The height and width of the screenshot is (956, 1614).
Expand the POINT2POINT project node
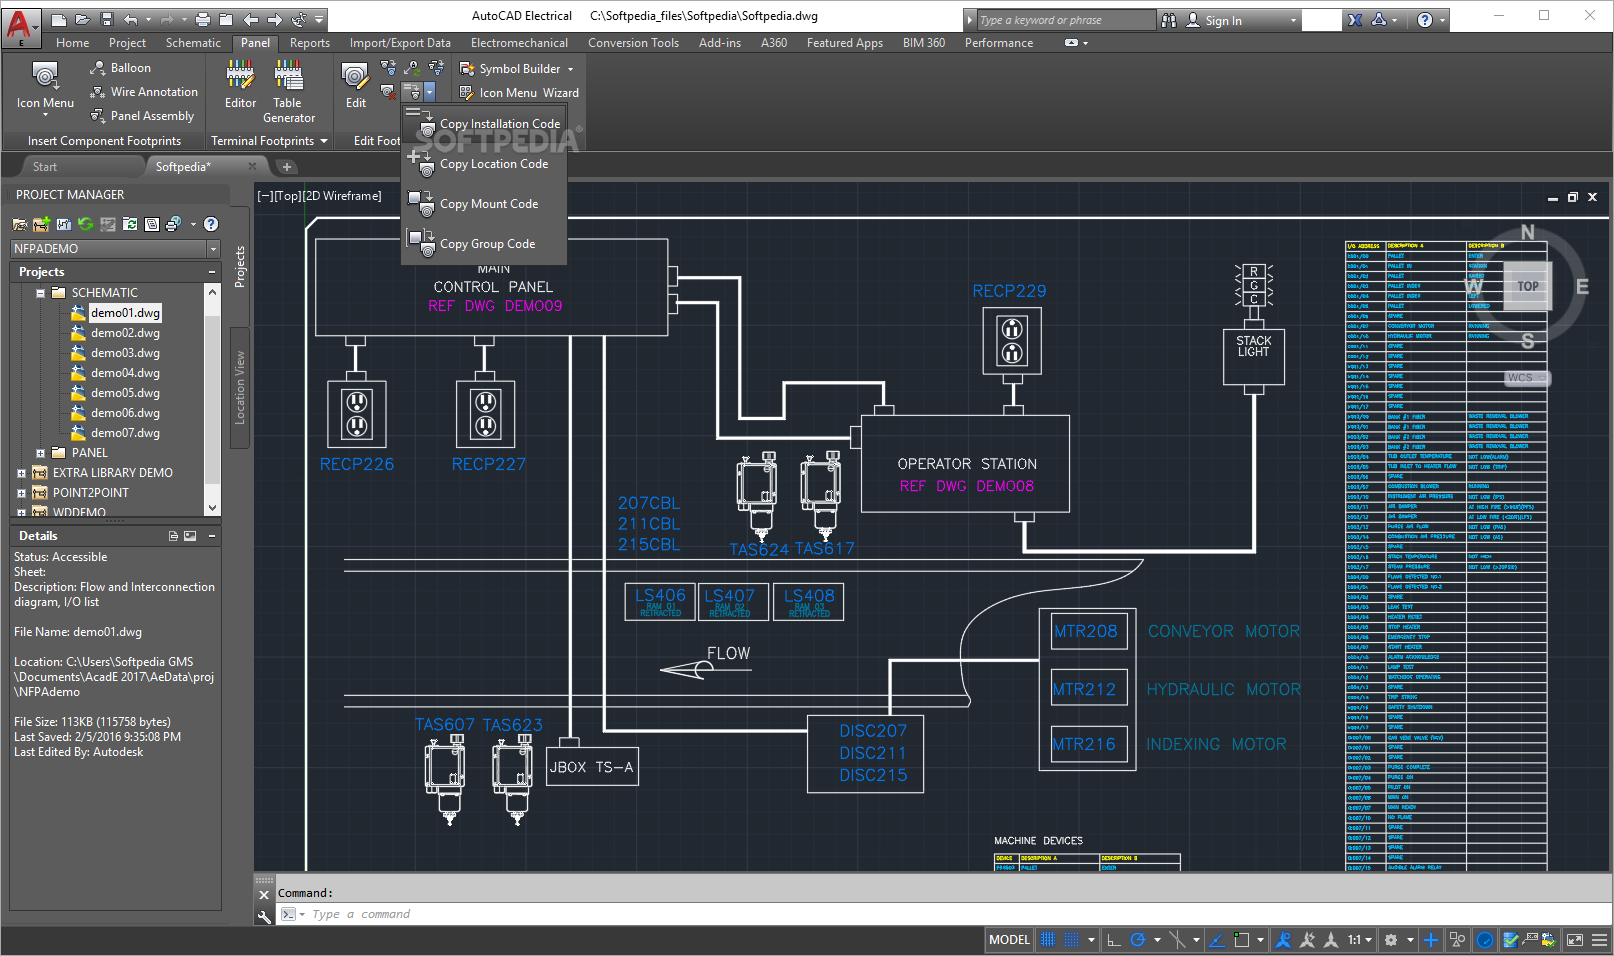(x=21, y=493)
